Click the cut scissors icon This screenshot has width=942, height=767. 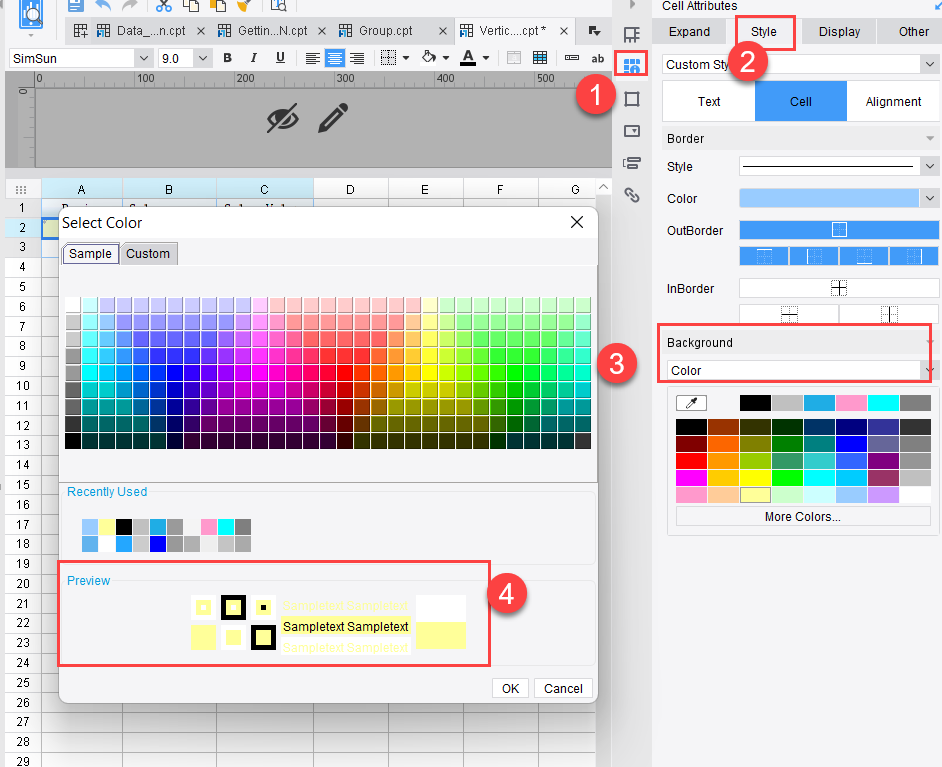click(164, 6)
